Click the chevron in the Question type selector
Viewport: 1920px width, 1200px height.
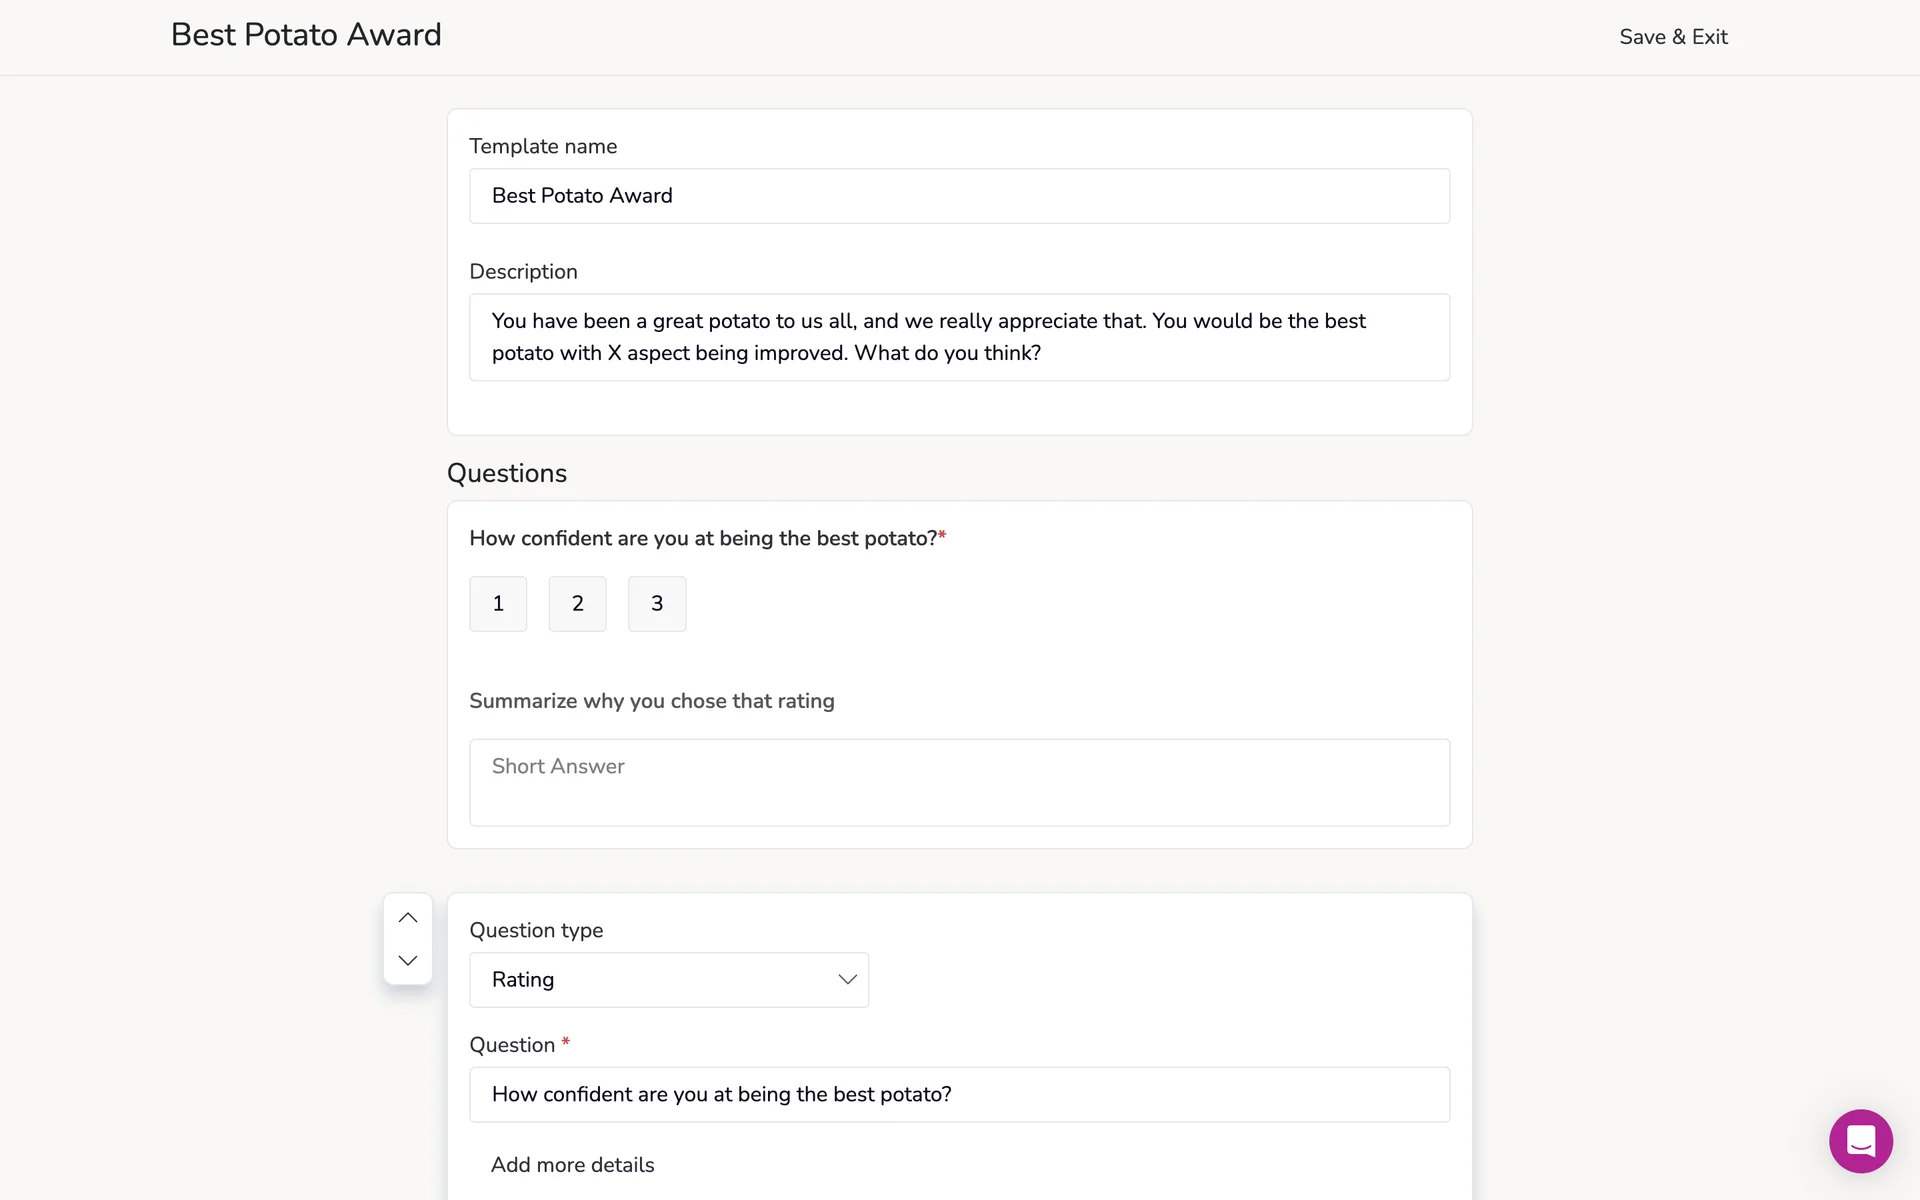coord(847,980)
